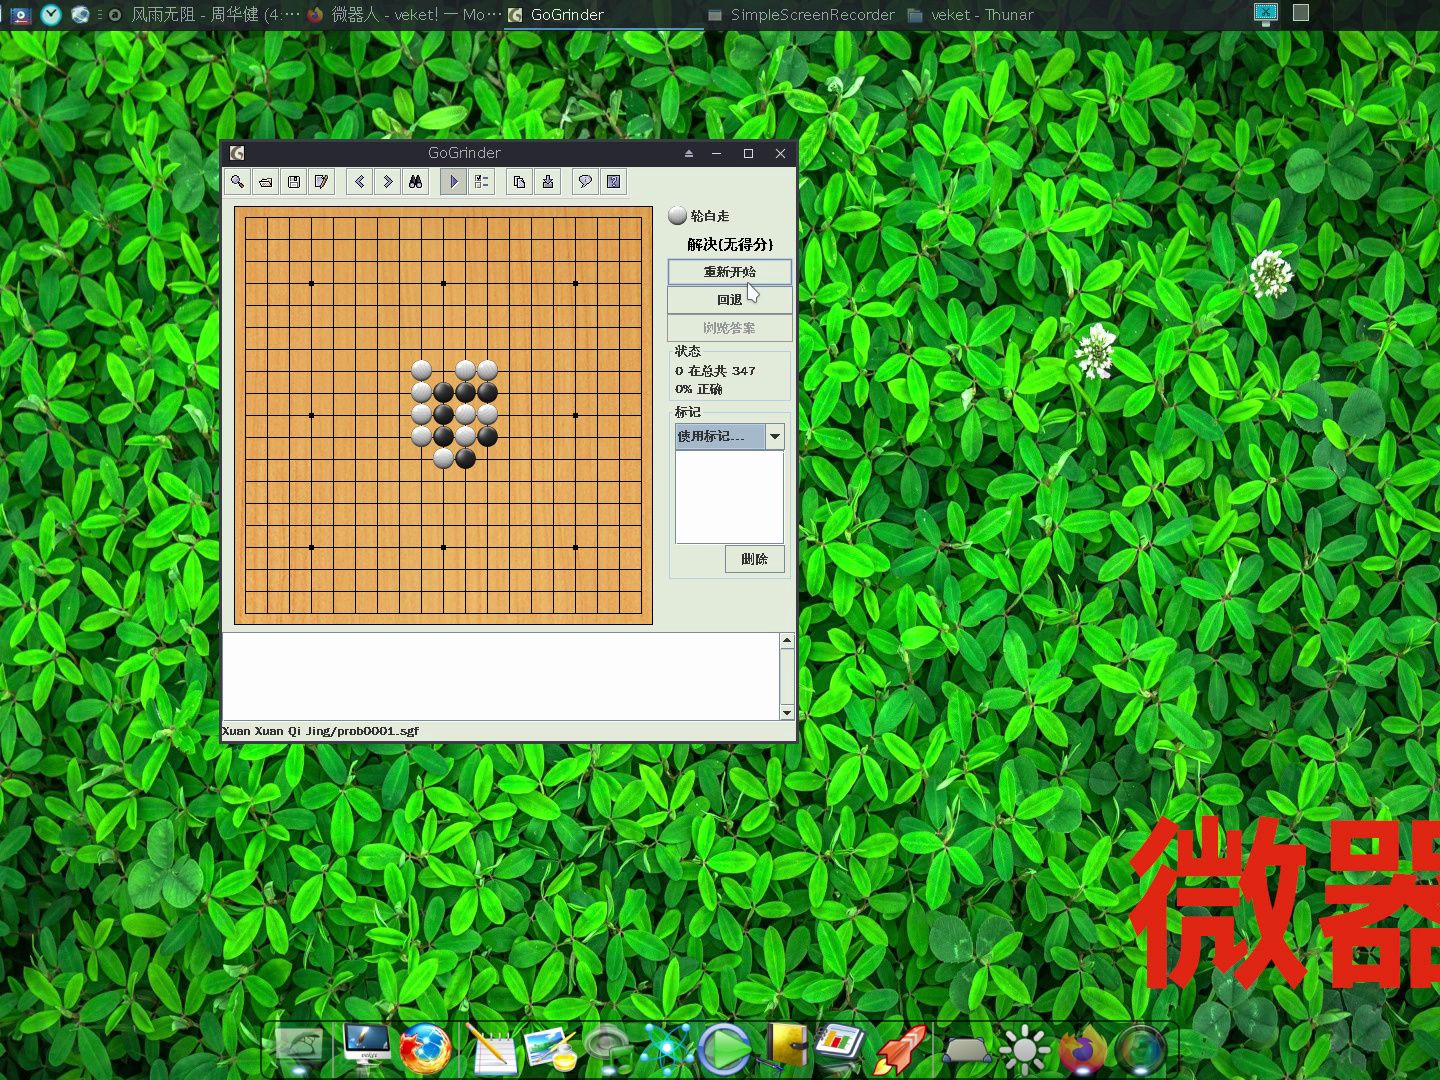Click the 解决(无得分) label

pos(730,244)
